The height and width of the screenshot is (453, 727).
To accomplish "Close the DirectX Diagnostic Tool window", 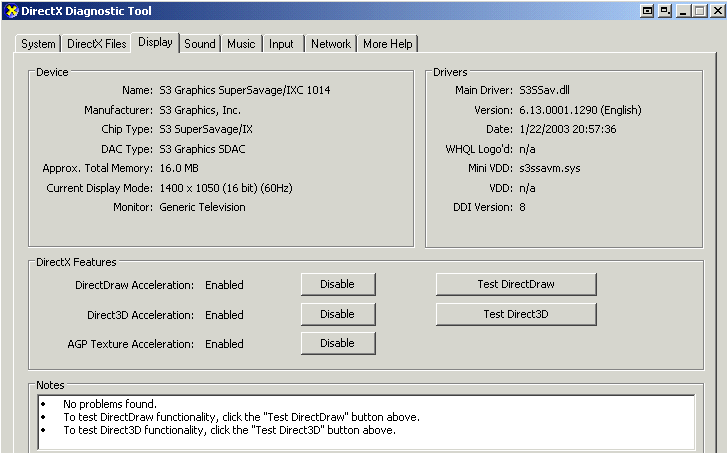I will pos(715,10).
